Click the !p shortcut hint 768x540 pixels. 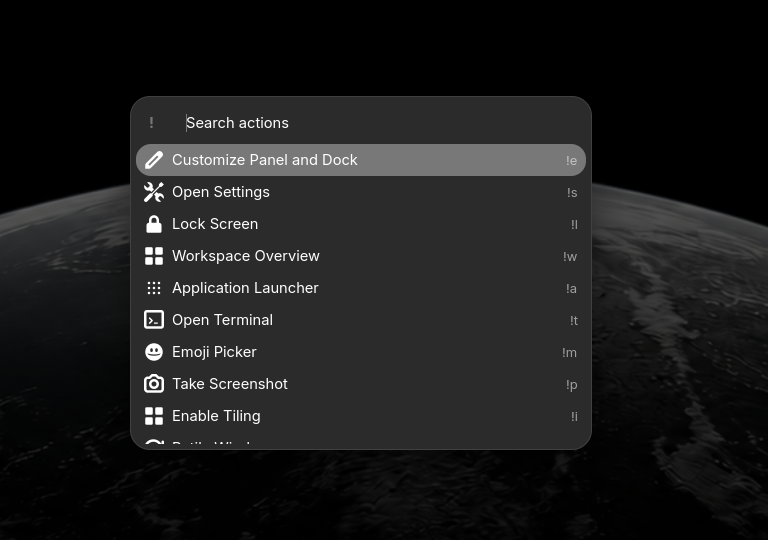click(x=571, y=385)
